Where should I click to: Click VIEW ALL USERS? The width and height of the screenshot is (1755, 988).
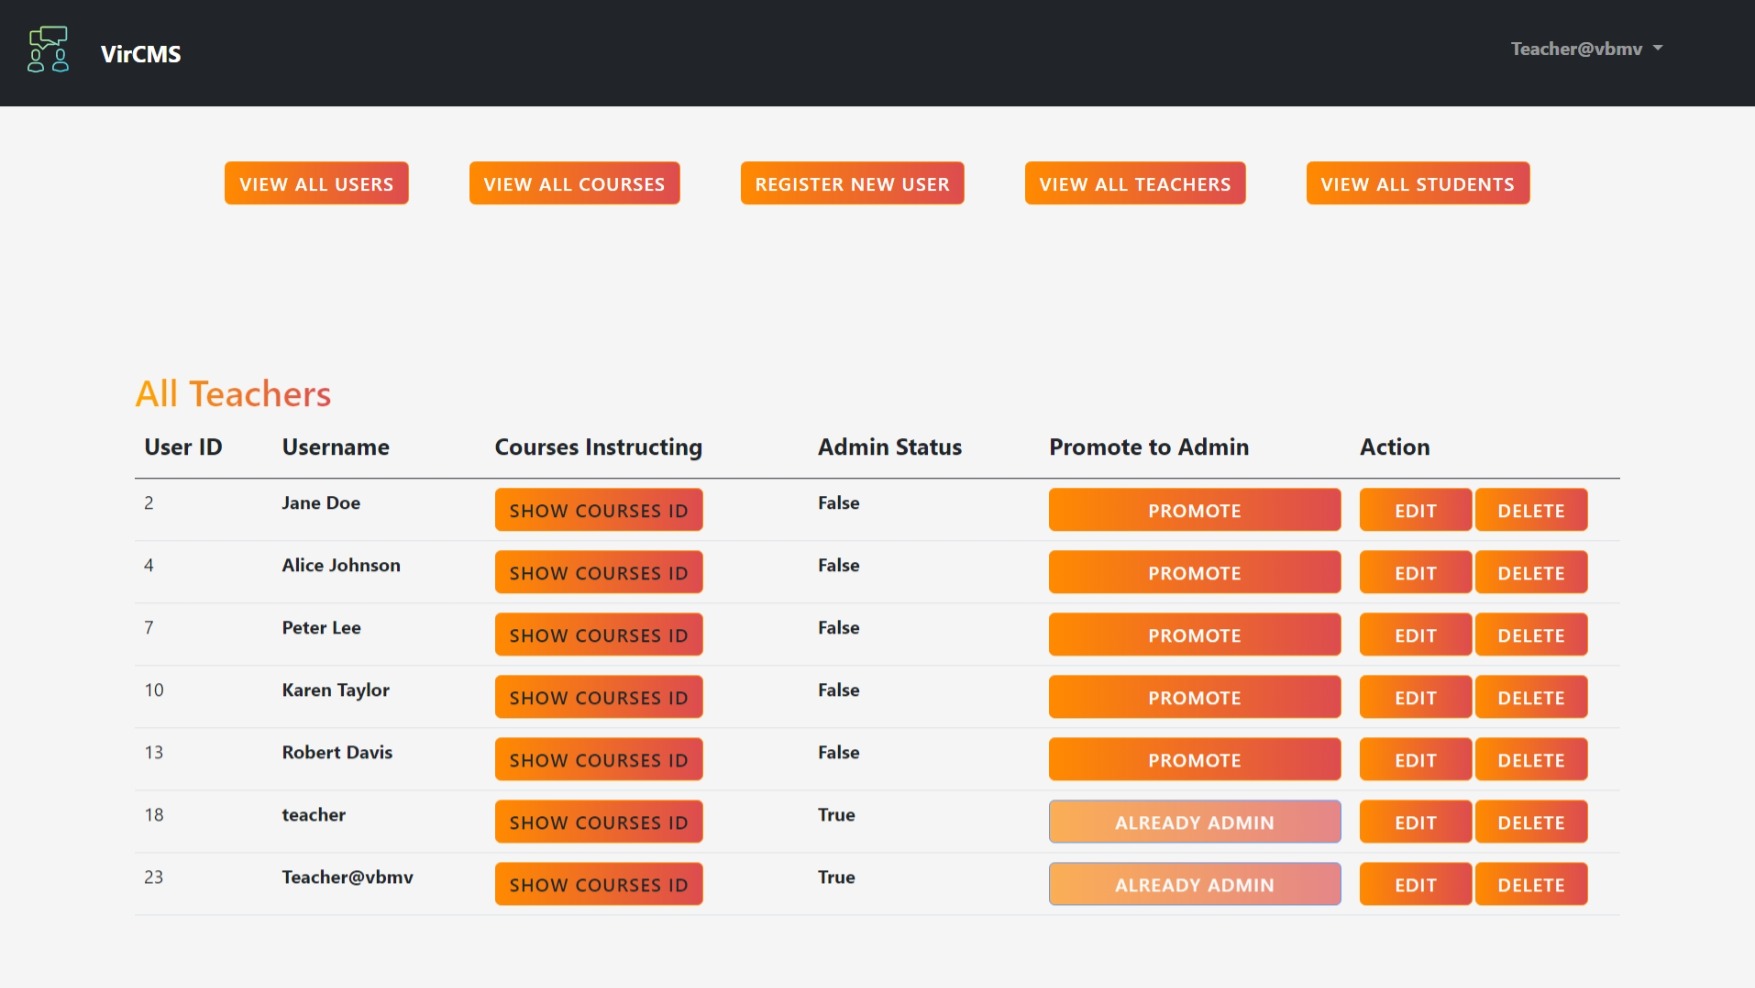(x=316, y=183)
